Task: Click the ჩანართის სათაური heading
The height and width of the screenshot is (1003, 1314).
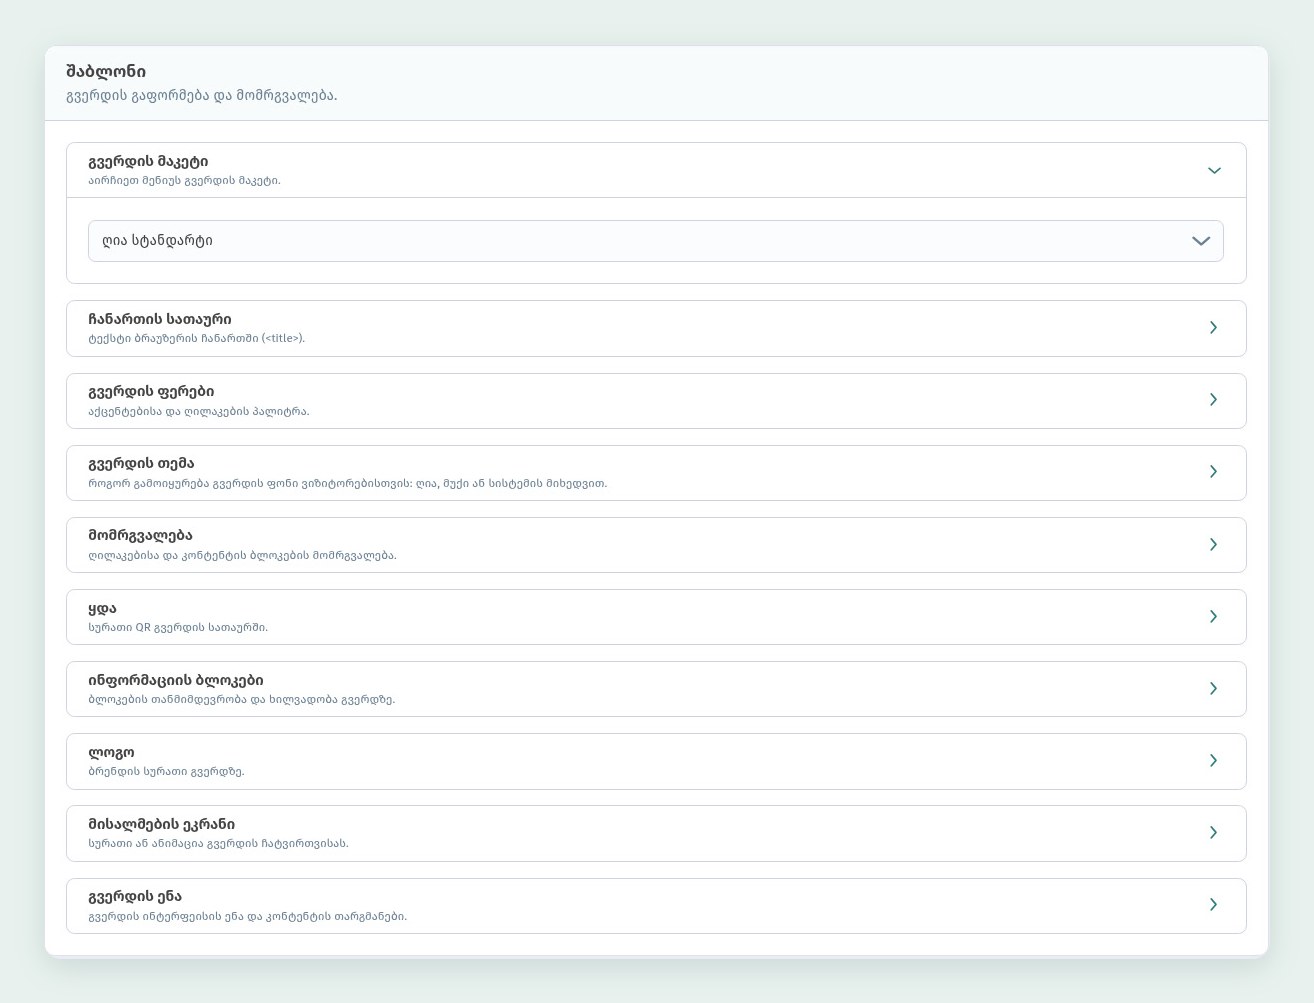Action: pyautogui.click(x=160, y=320)
